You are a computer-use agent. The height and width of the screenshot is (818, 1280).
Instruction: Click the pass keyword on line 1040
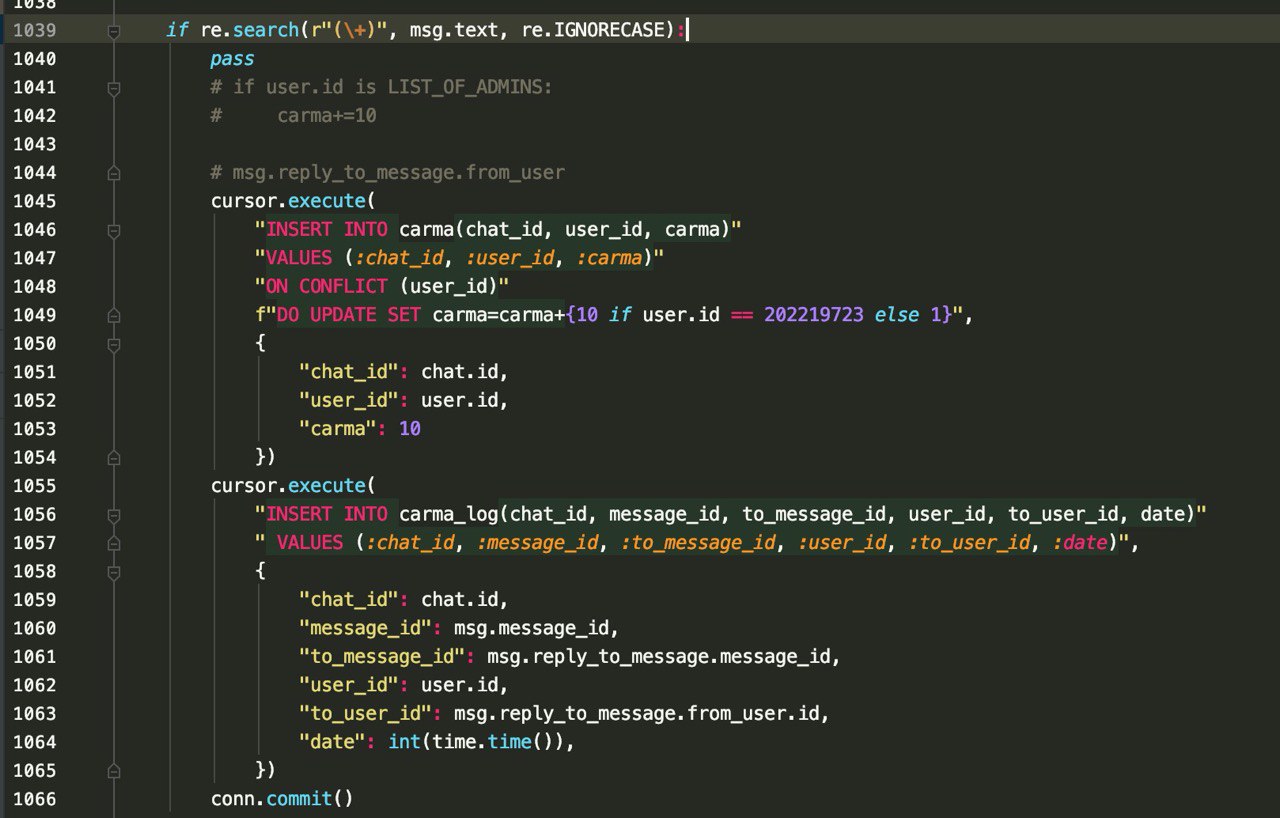tap(232, 59)
